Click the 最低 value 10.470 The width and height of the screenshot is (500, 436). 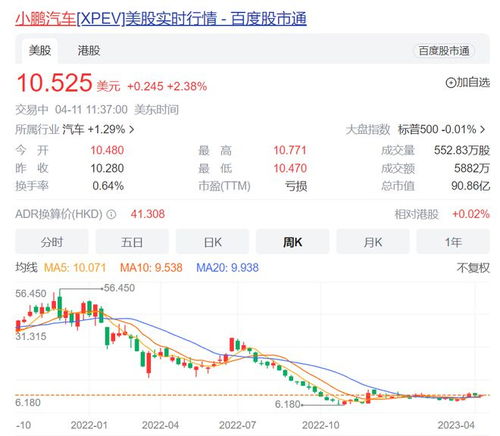pos(290,168)
